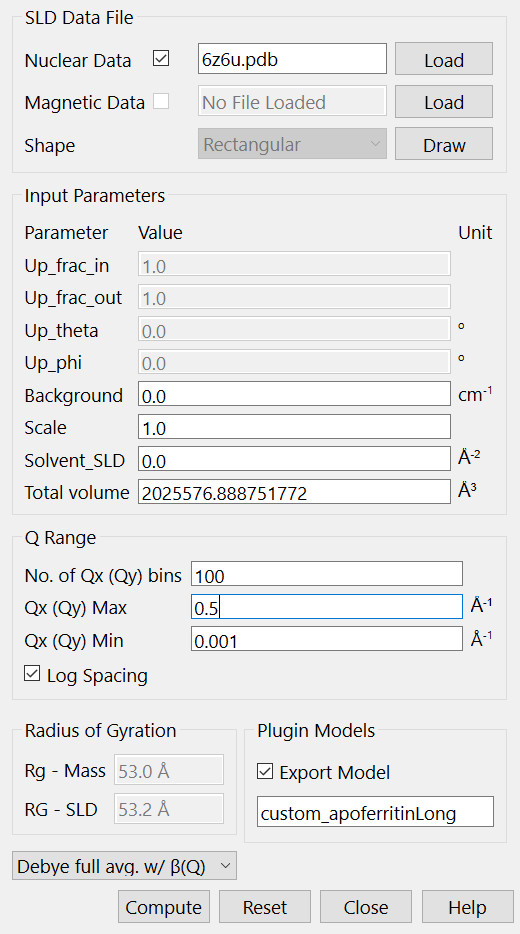This screenshot has height=934, width=520.
Task: Open the Help documentation
Action: 468,907
